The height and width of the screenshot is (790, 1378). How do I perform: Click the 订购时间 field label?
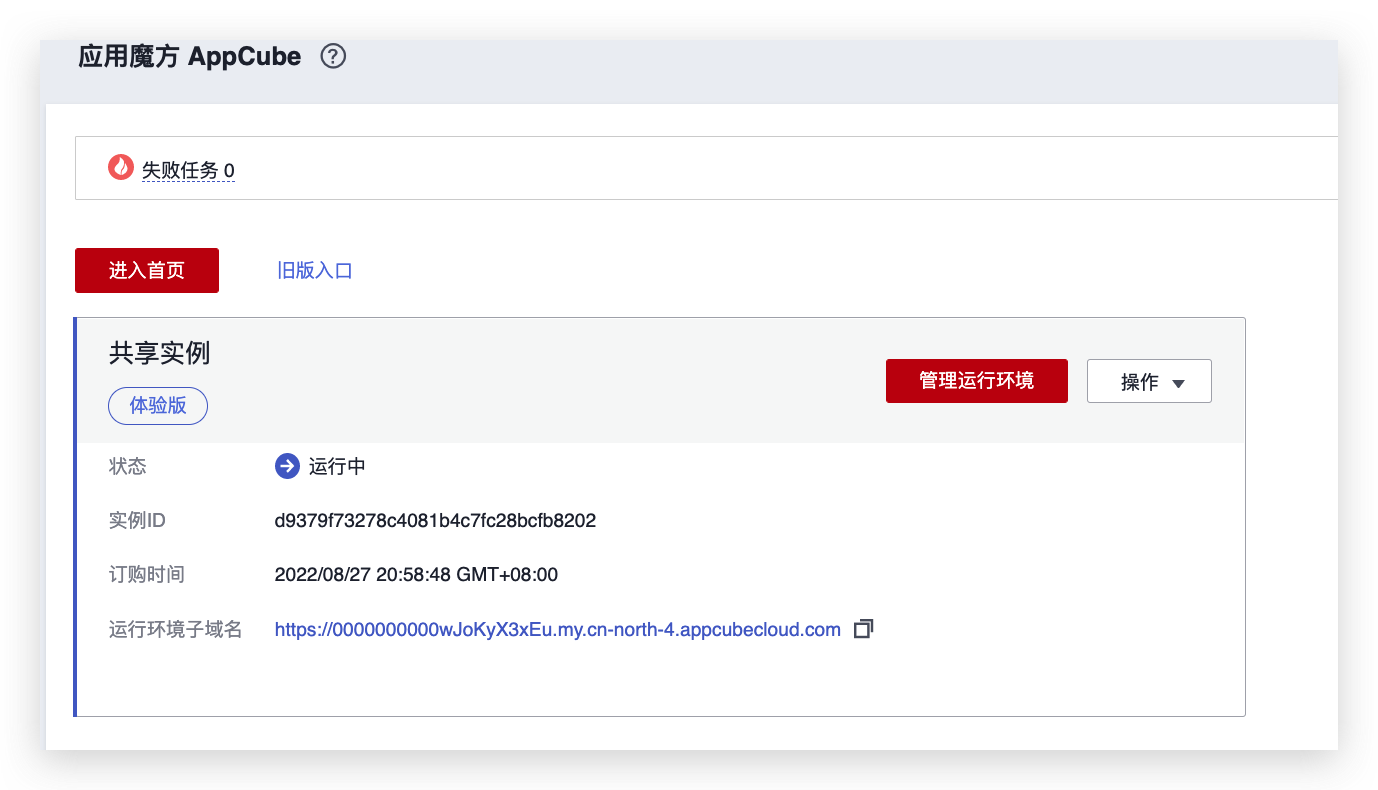147,575
